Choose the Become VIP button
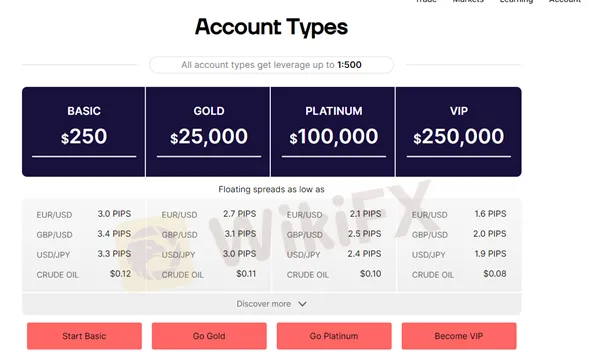This screenshot has width=590, height=363. click(459, 336)
